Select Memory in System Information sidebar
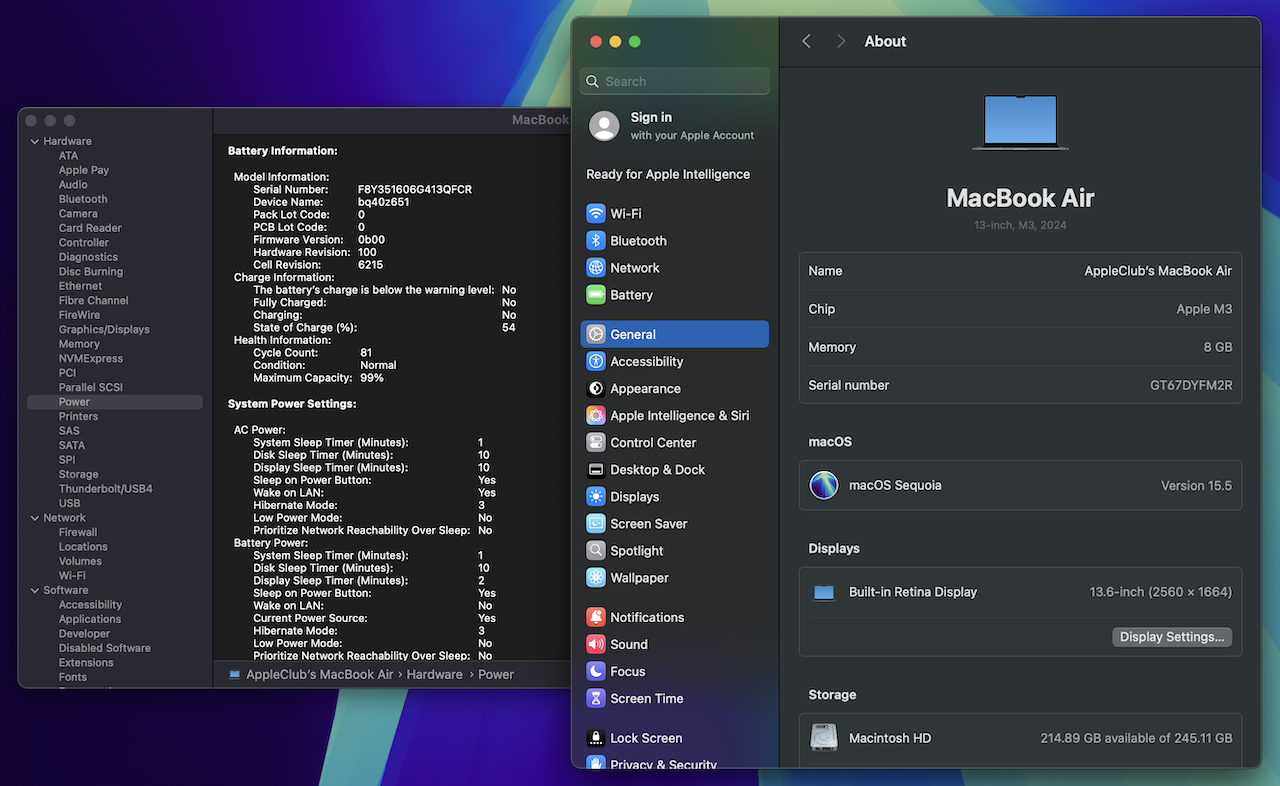The image size is (1280, 786). pos(79,344)
